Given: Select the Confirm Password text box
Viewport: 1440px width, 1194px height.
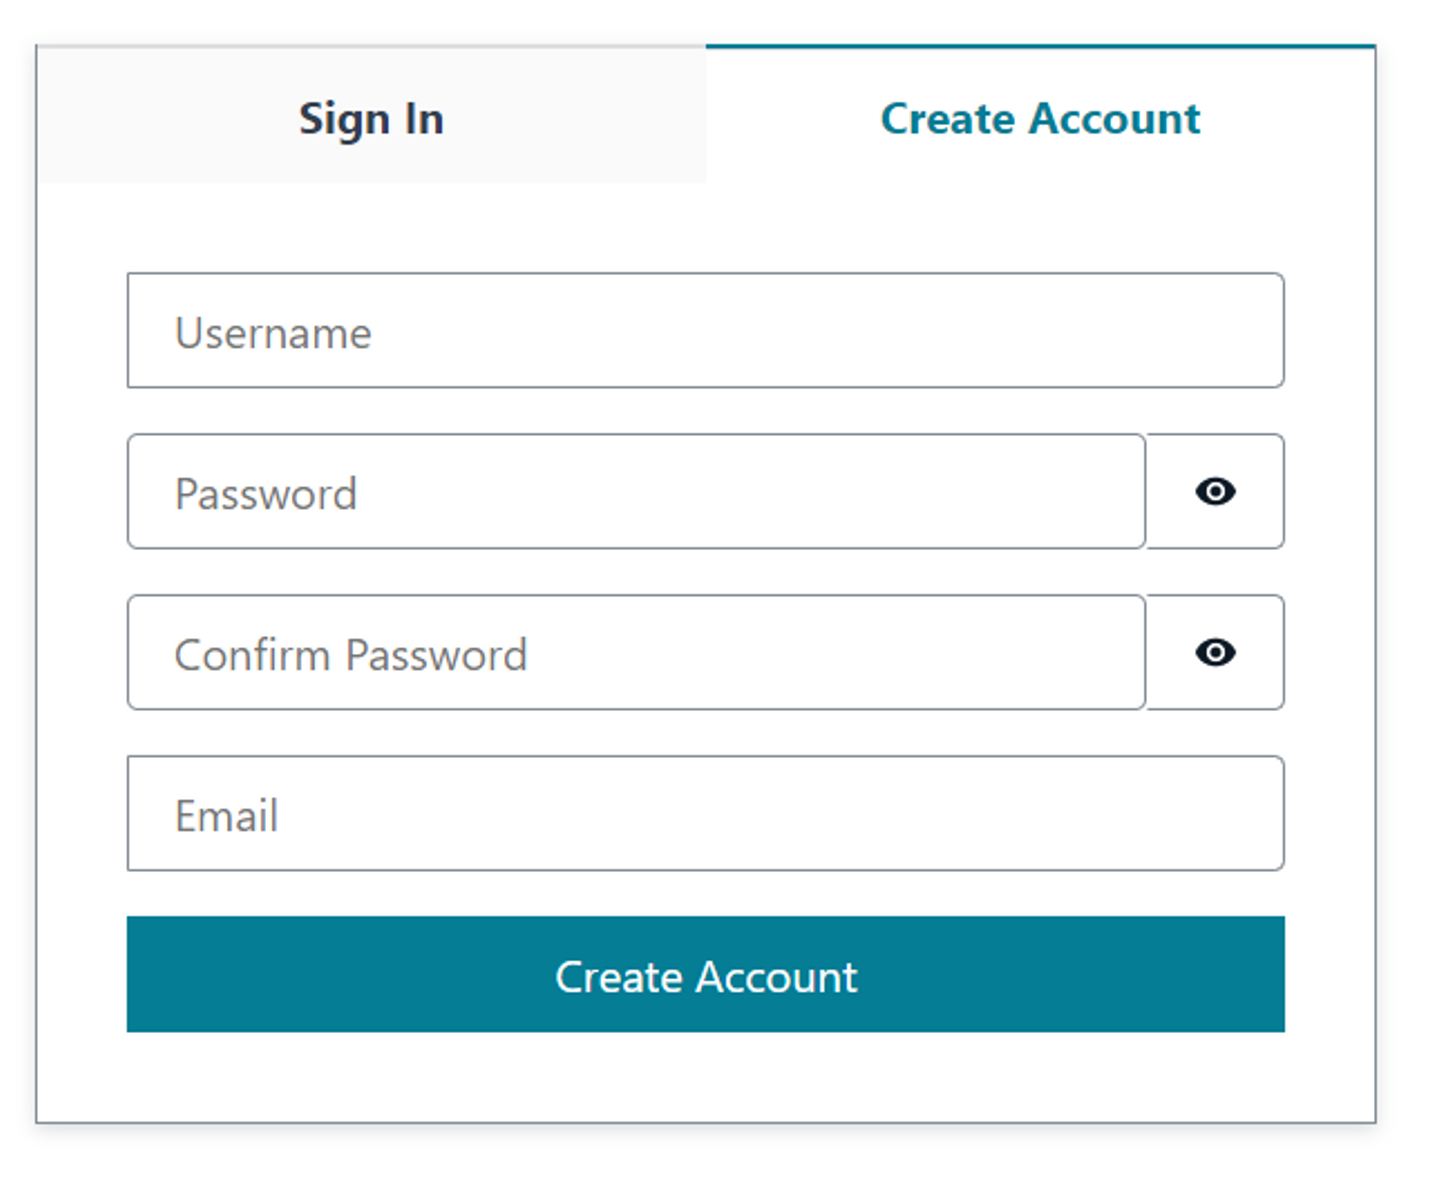Looking at the screenshot, I should (636, 653).
